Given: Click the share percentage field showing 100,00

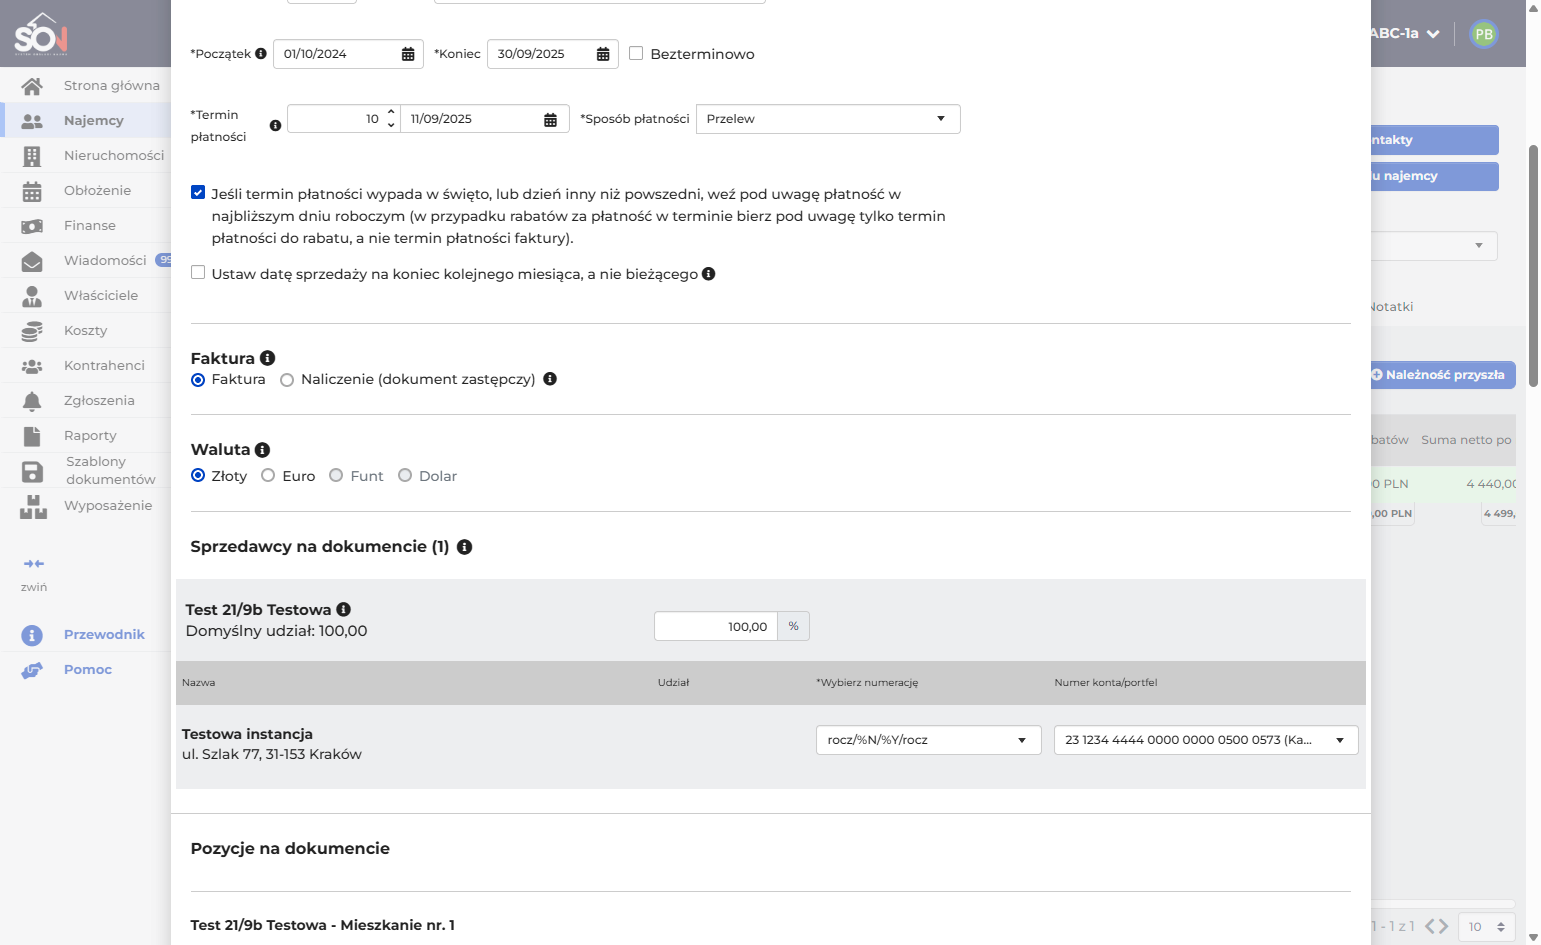Looking at the screenshot, I should [x=716, y=626].
